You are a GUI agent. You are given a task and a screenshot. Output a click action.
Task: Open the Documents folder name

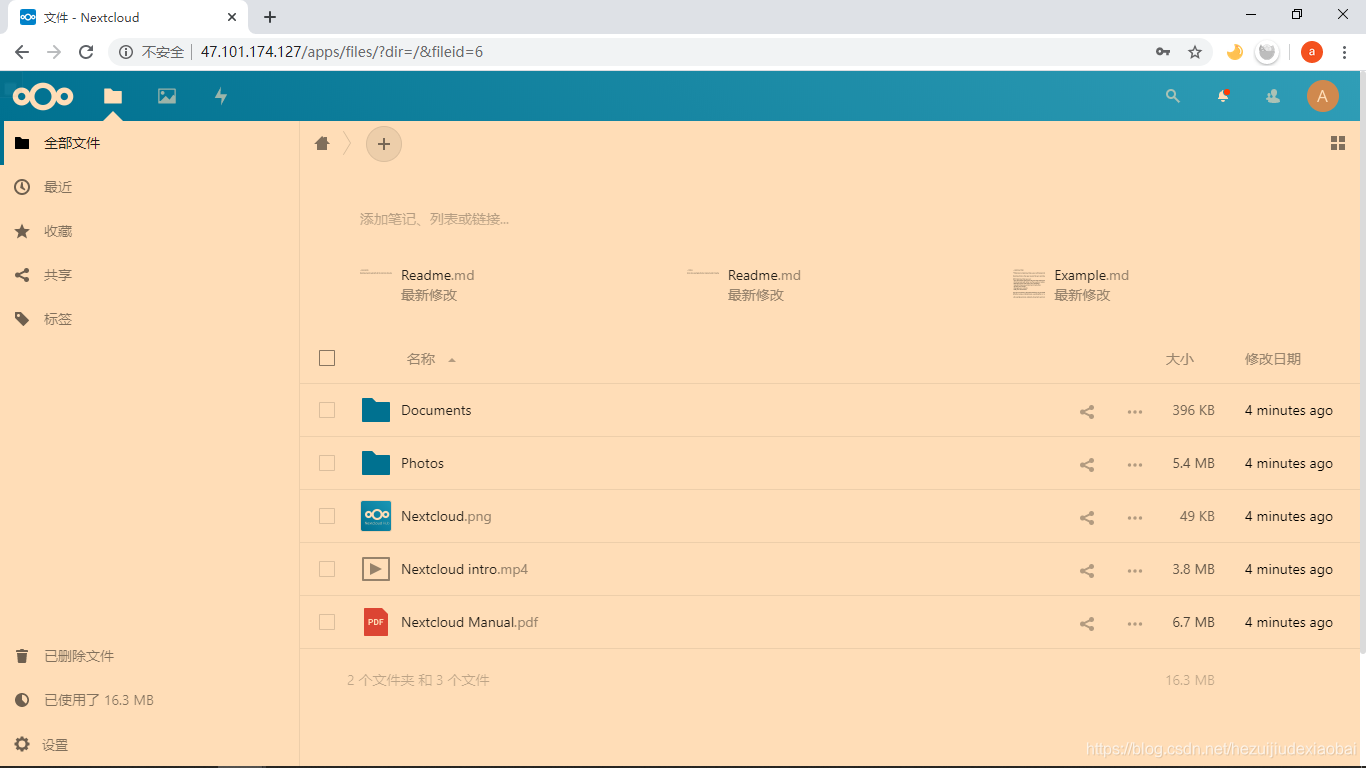pos(436,410)
